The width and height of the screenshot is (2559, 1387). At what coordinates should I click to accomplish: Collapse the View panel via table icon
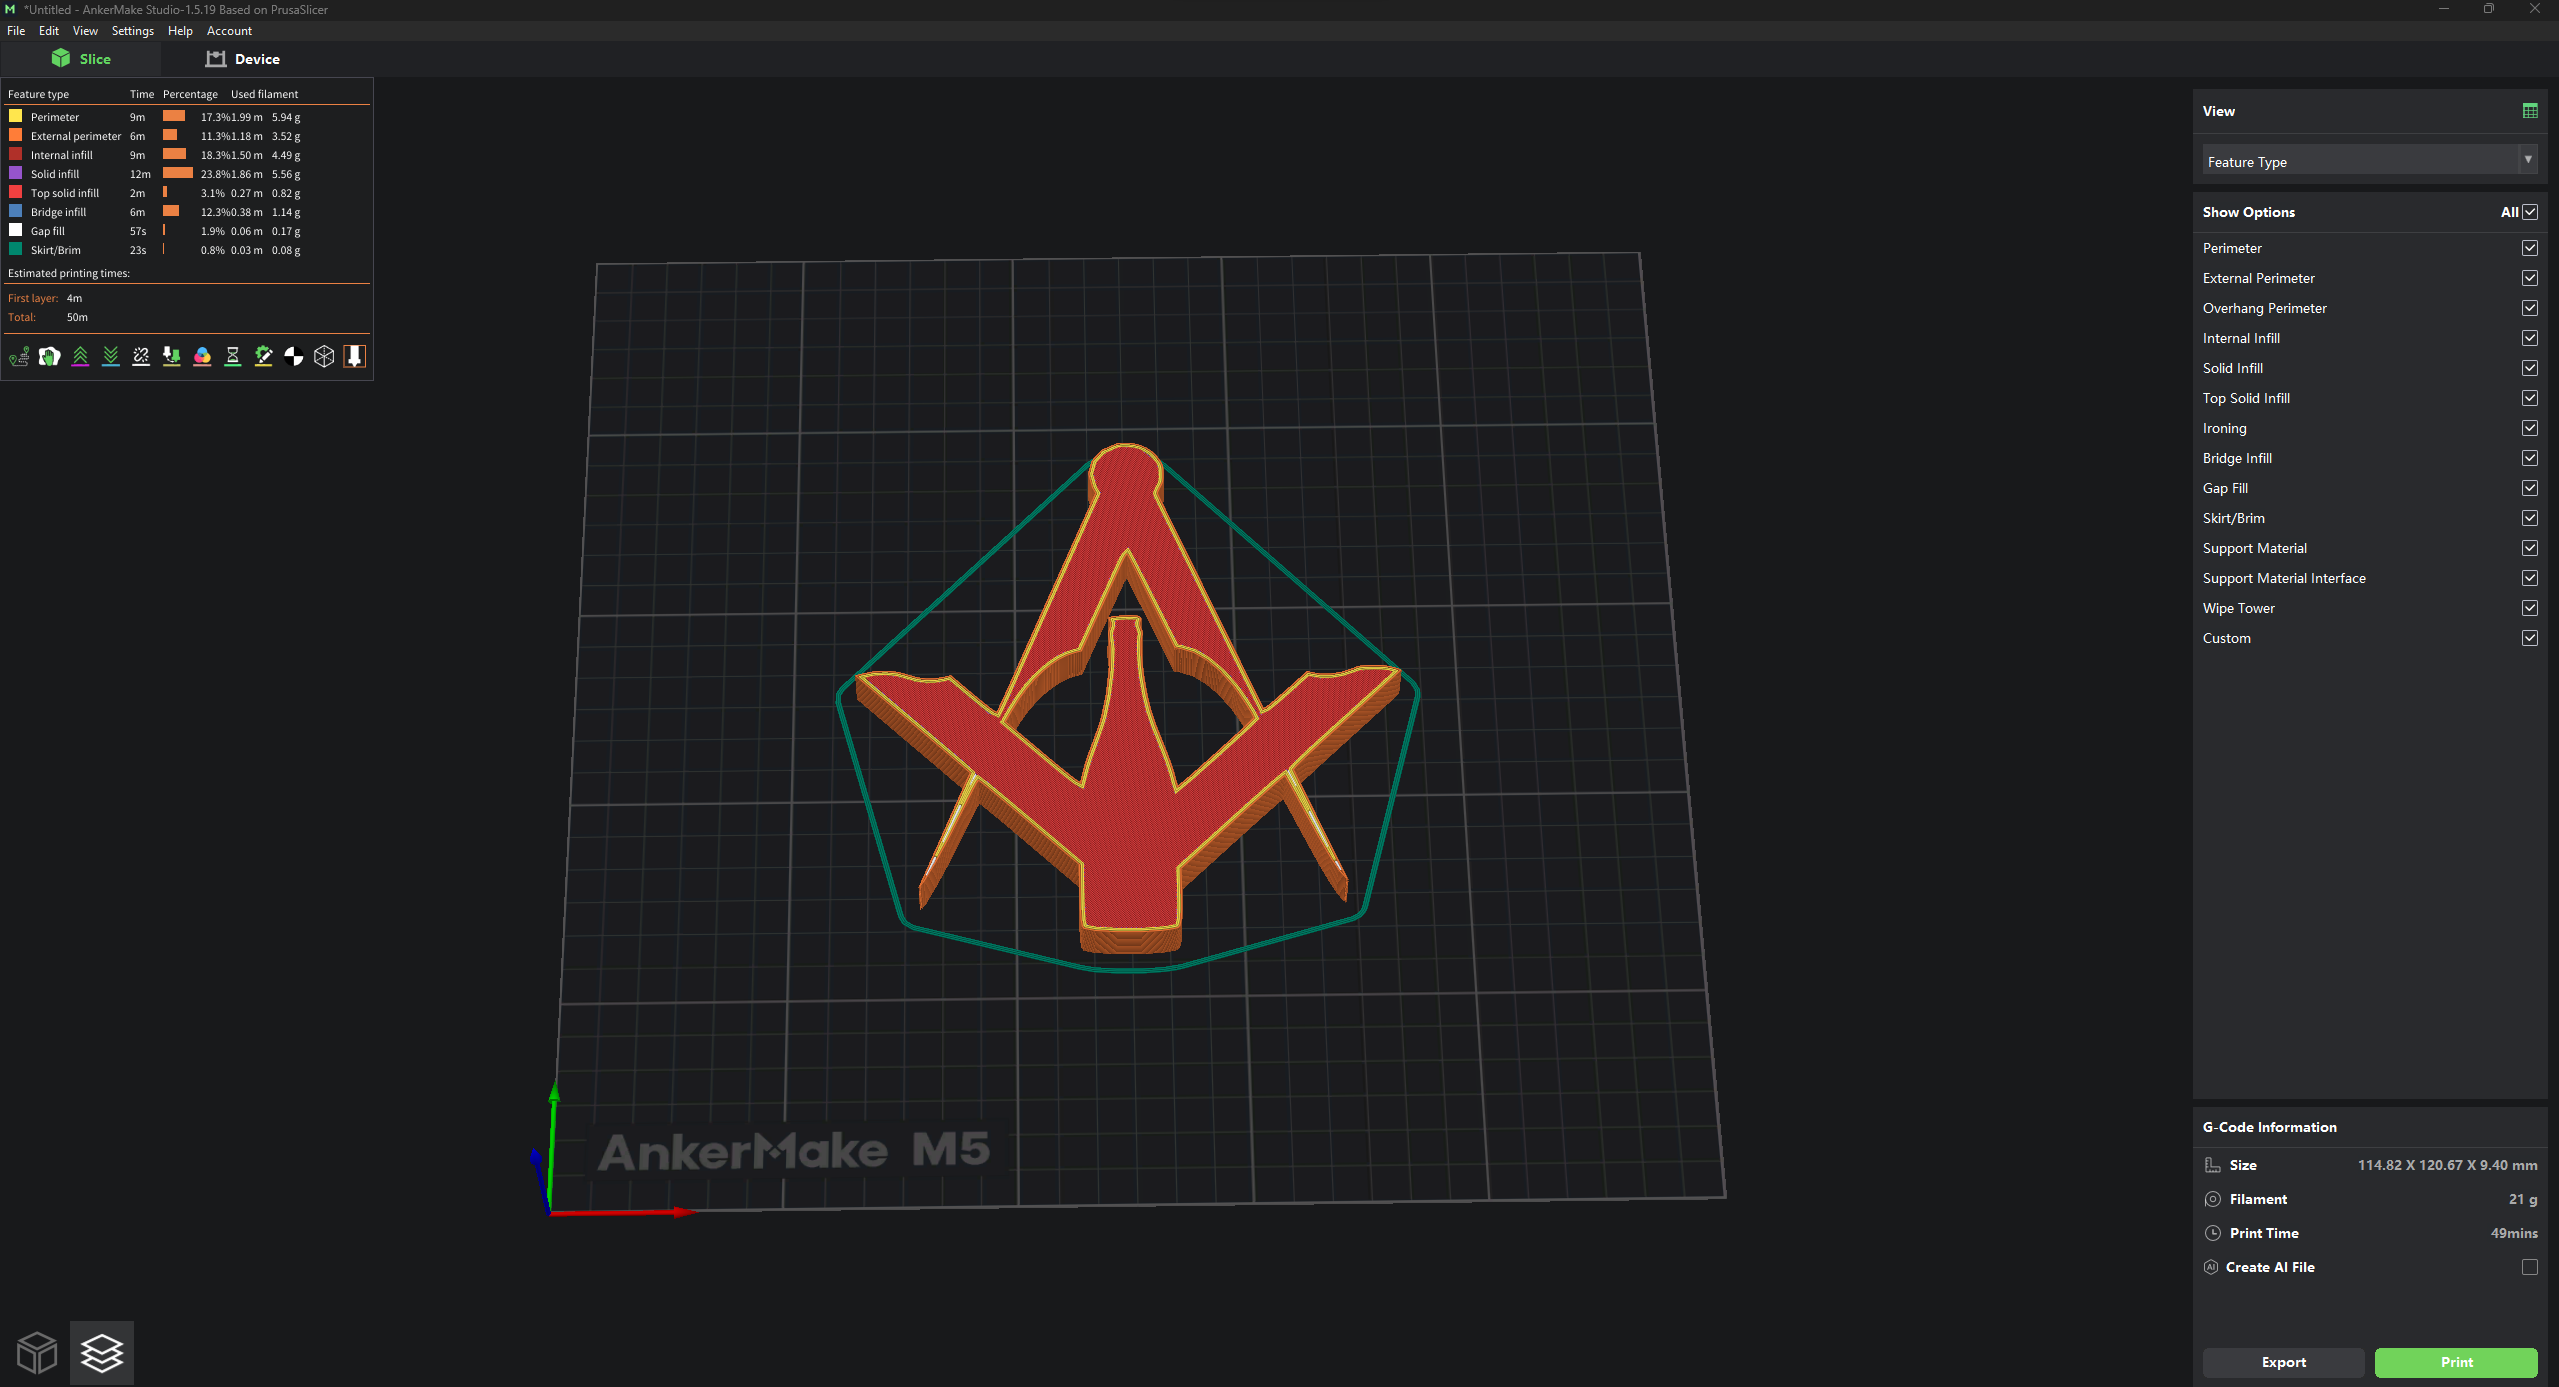2529,111
